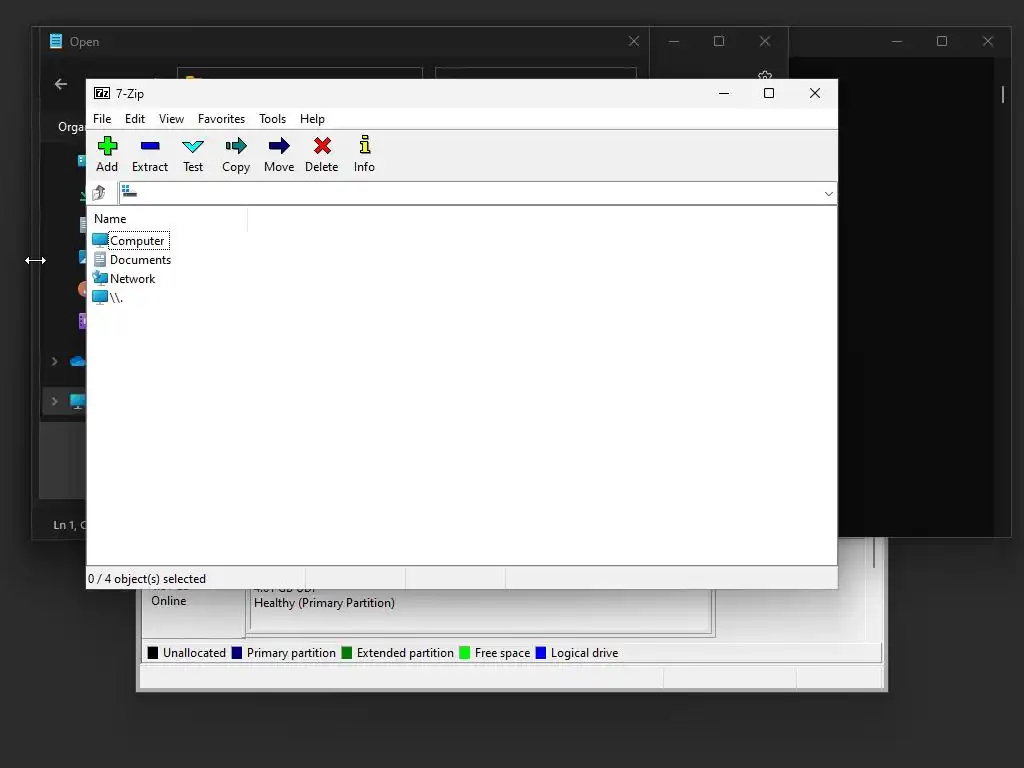Click the Healthy (Primary Partition) volume block

(480, 610)
